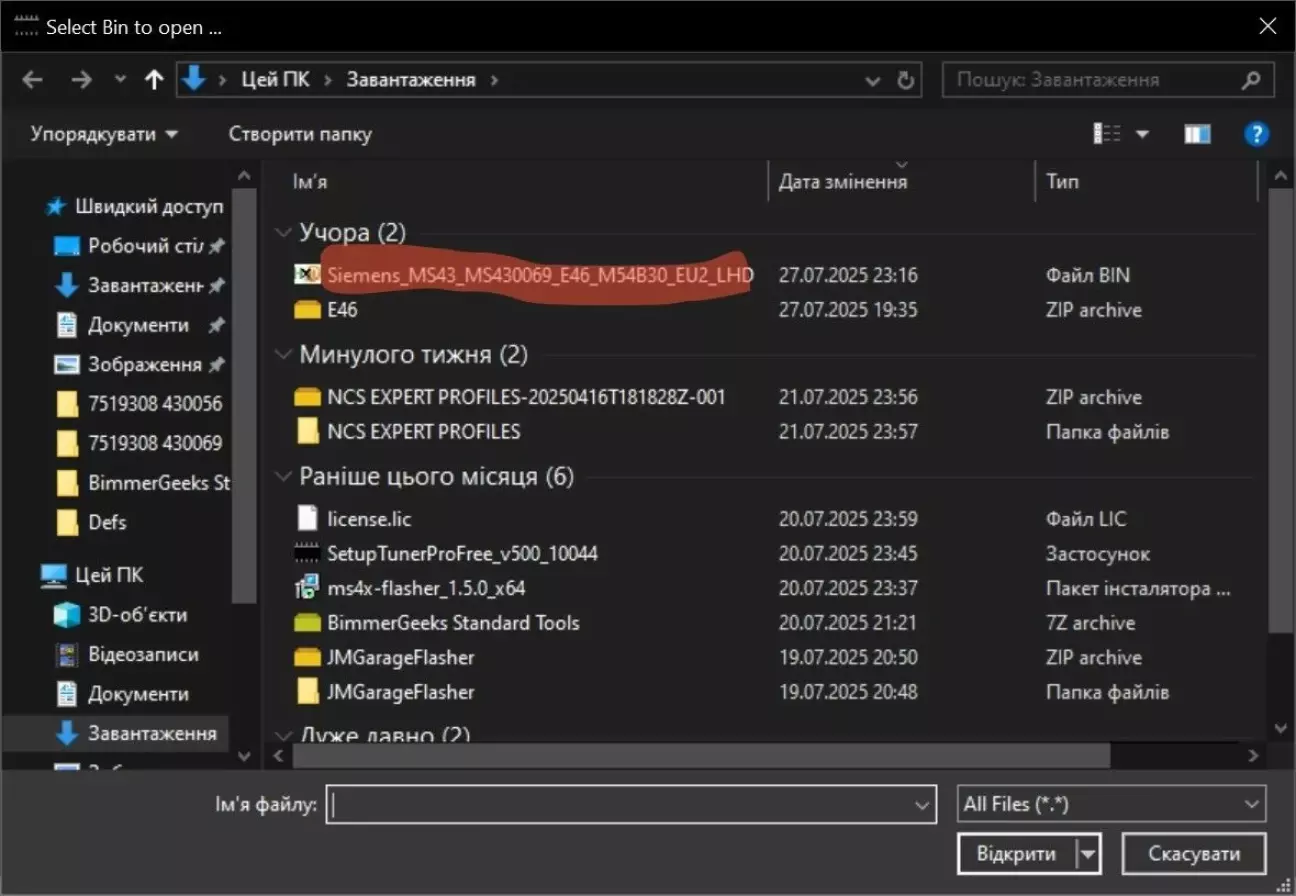1296x896 pixels.
Task: Collapse the Учора (2) group
Action: coord(283,233)
